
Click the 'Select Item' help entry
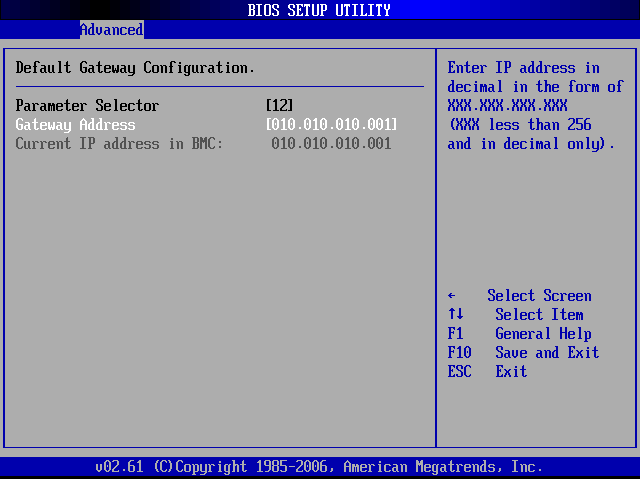tap(539, 315)
